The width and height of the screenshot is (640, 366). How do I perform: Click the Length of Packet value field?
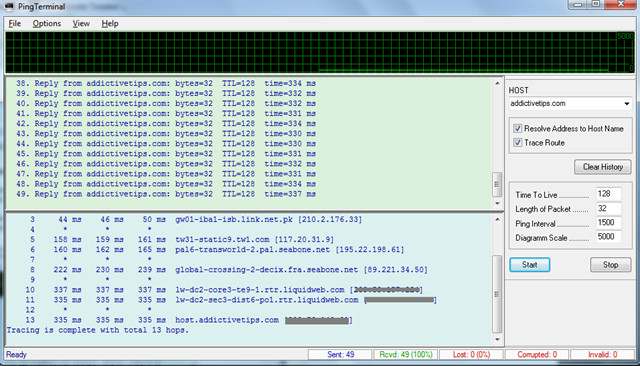tap(608, 209)
